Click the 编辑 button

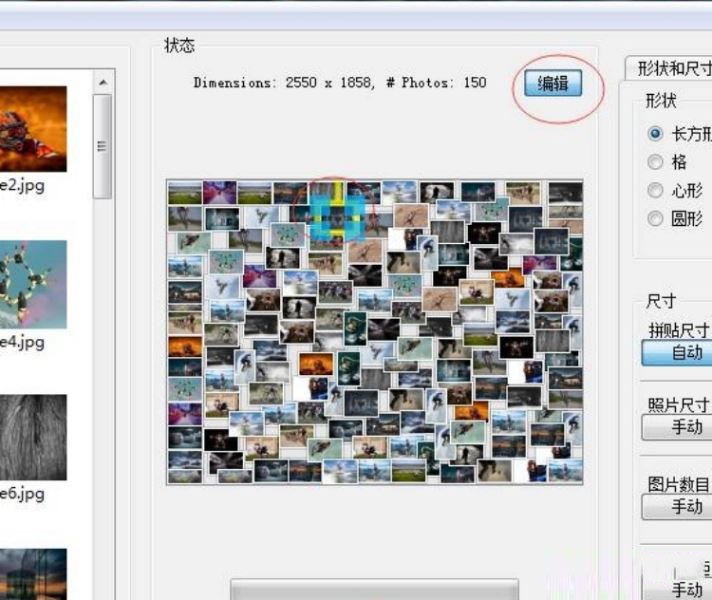click(553, 83)
